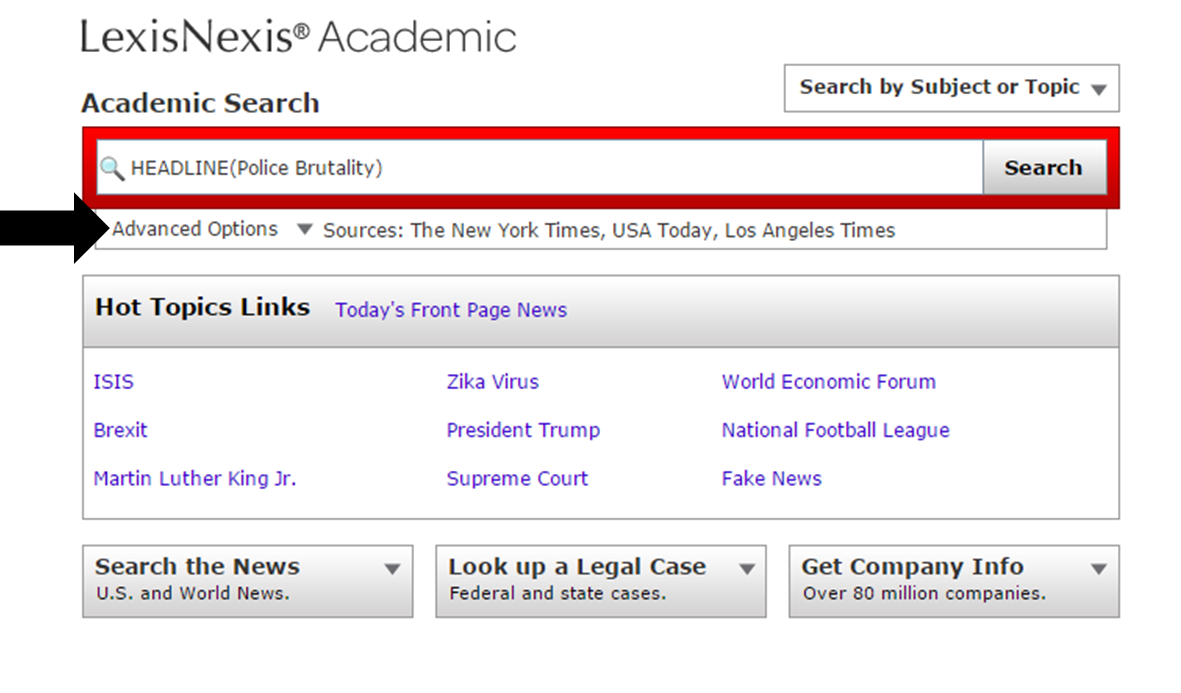Click the Academic Search heading
The width and height of the screenshot is (1181, 693).
coord(200,103)
